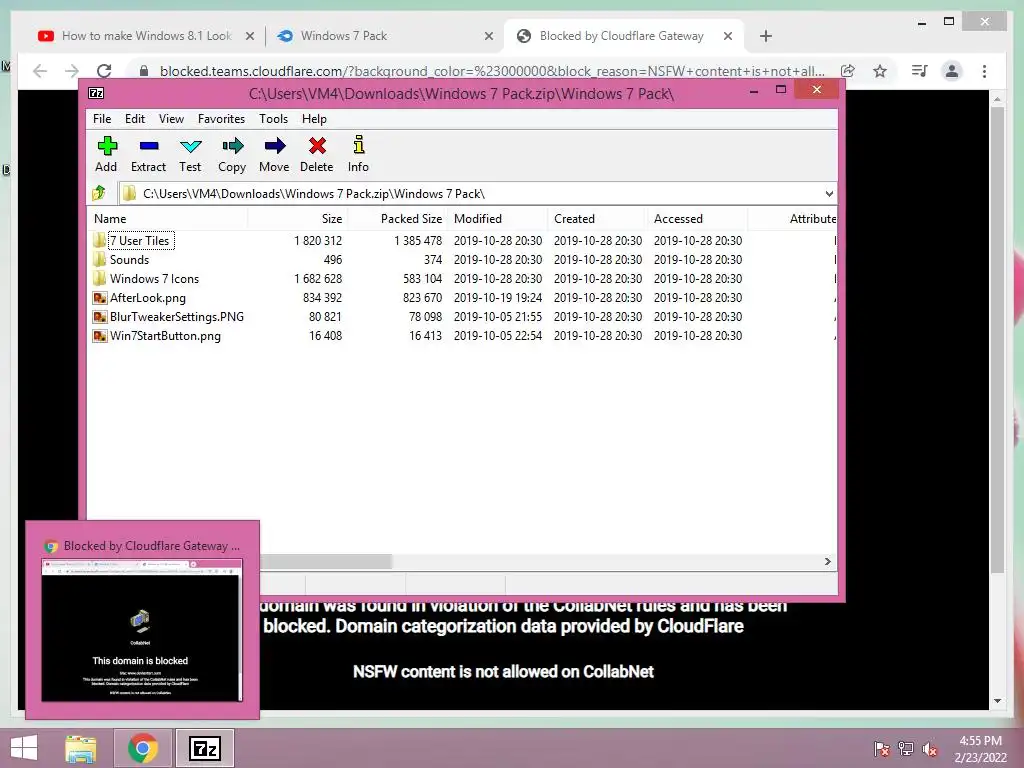This screenshot has width=1024, height=768.
Task: Select the Windows 7 Icons folder icon
Action: [99, 278]
